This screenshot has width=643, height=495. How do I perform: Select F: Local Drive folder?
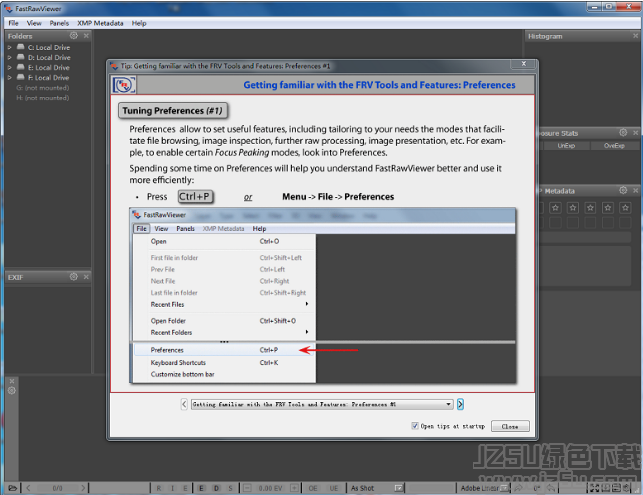(x=48, y=78)
